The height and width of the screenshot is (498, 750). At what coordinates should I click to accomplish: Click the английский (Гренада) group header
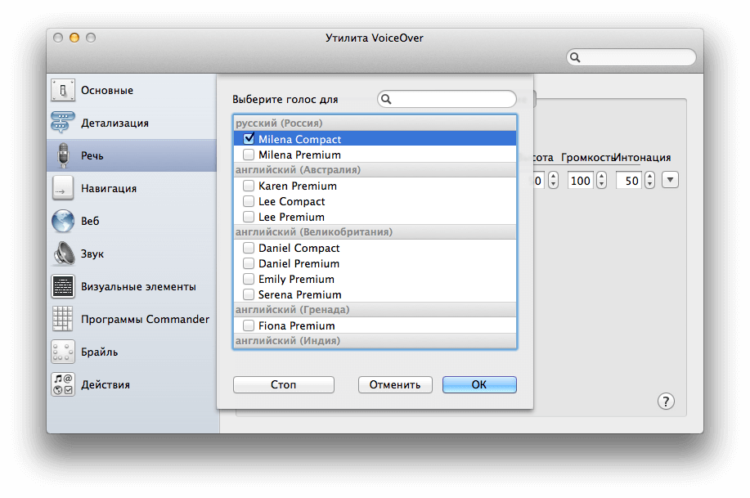(375, 310)
